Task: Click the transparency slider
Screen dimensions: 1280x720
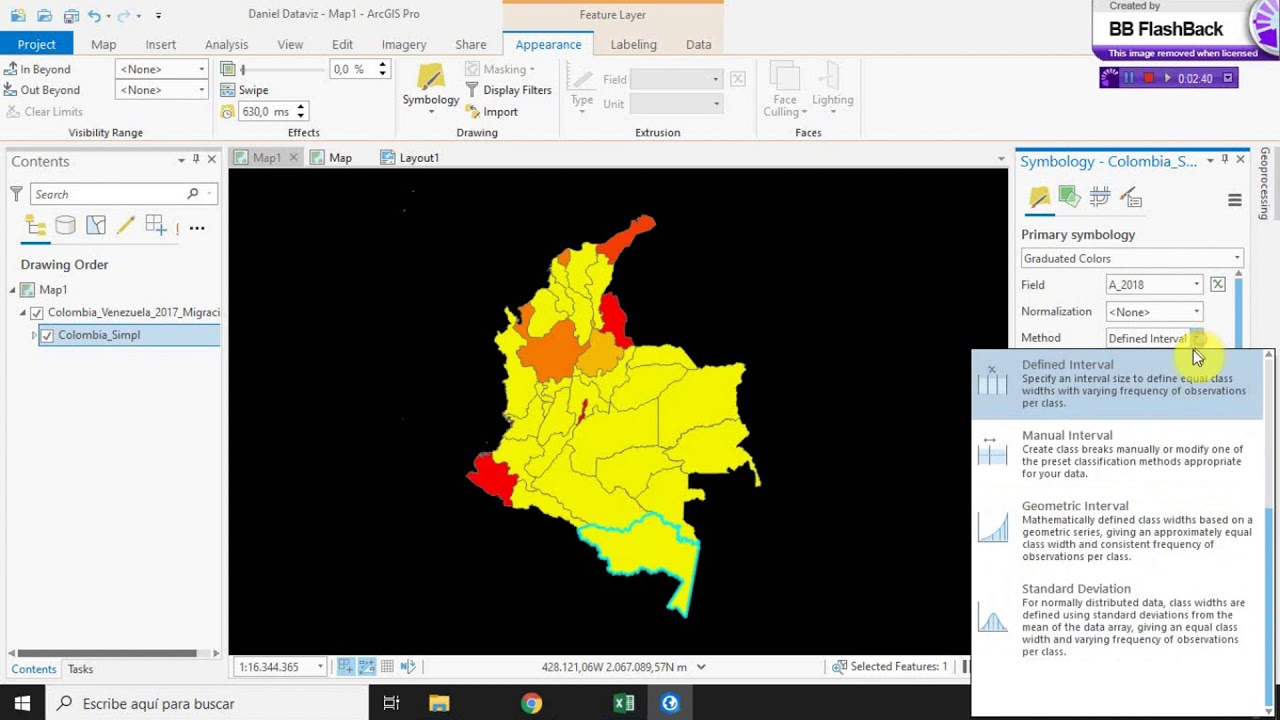Action: pyautogui.click(x=282, y=70)
